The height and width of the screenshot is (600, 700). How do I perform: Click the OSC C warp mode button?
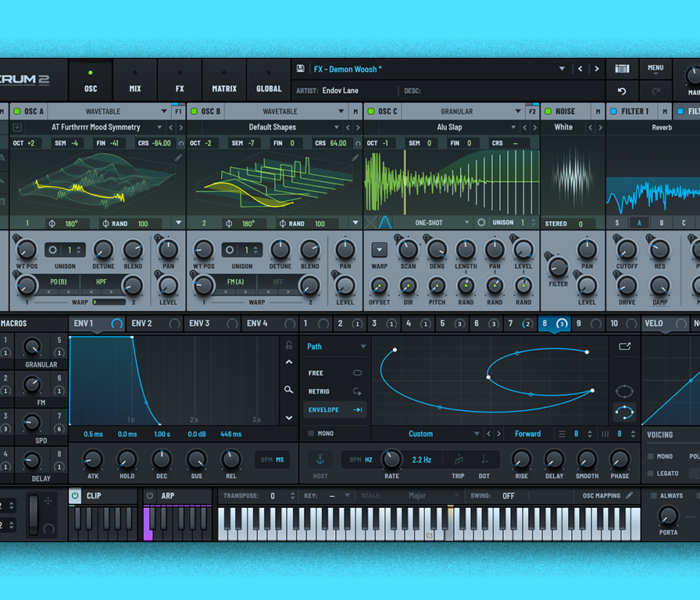tap(379, 250)
